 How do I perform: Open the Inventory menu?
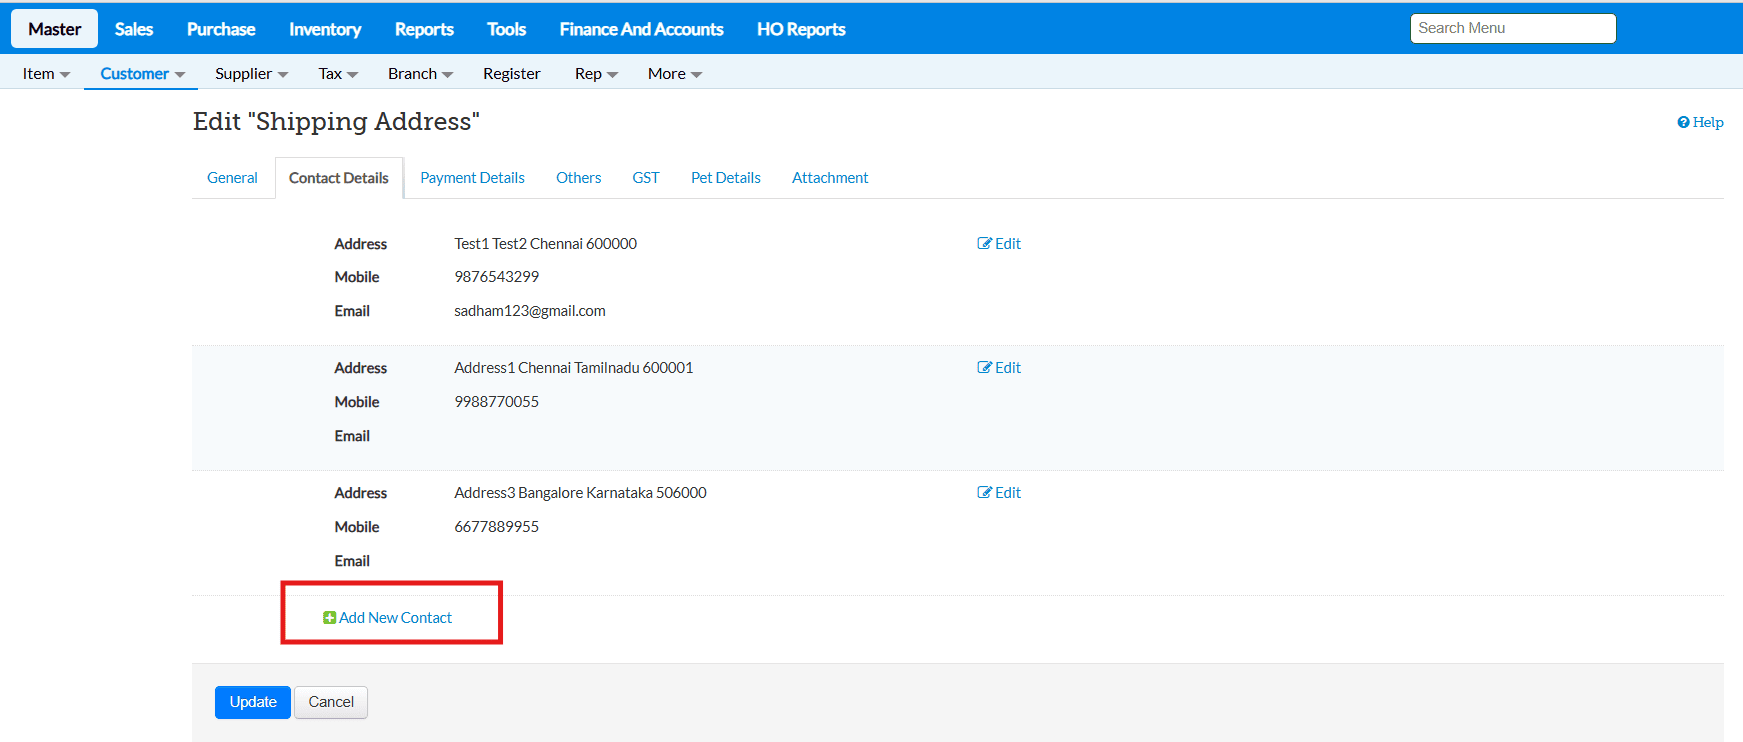click(325, 29)
